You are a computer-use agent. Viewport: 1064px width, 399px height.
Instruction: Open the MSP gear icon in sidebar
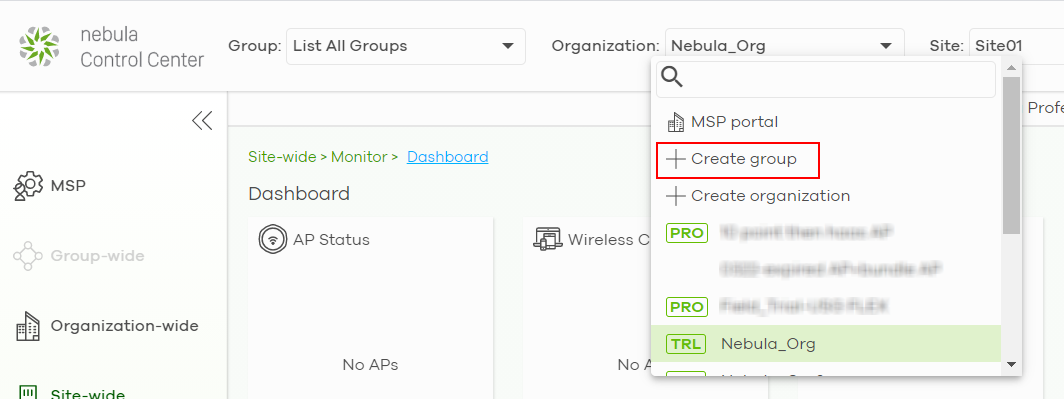pyautogui.click(x=28, y=185)
